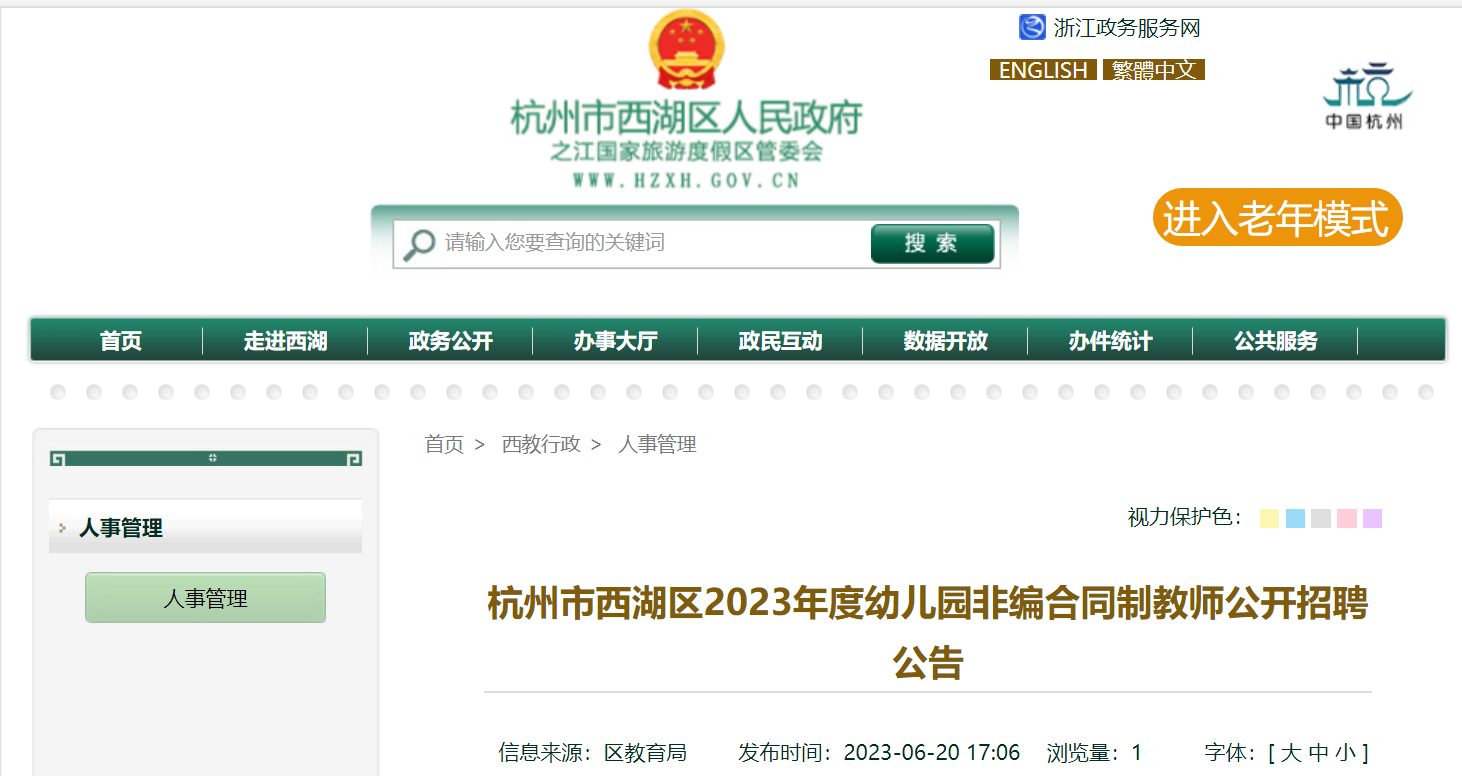Open the 办事大厅 menu

[615, 341]
